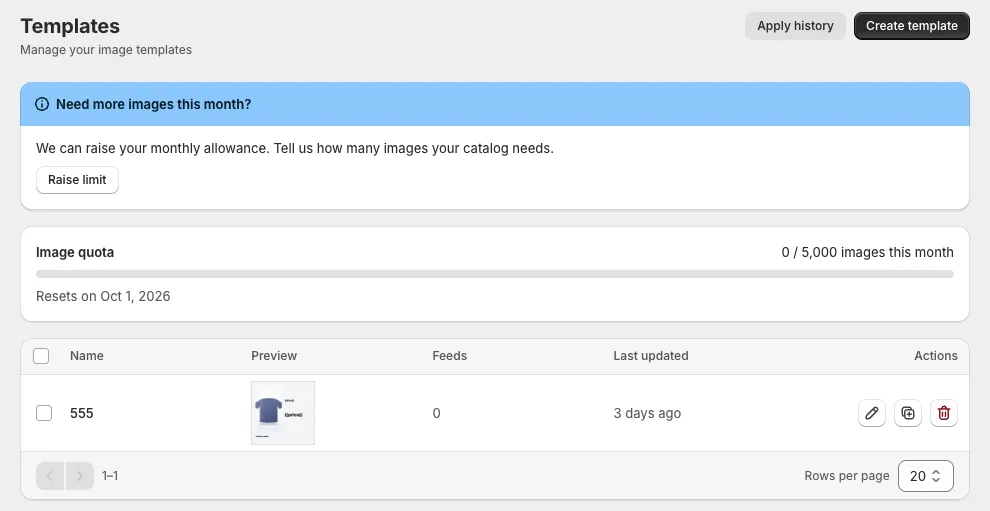The image size is (990, 511).
Task: Click the '3 days ago' cell
Action: pyautogui.click(x=647, y=413)
